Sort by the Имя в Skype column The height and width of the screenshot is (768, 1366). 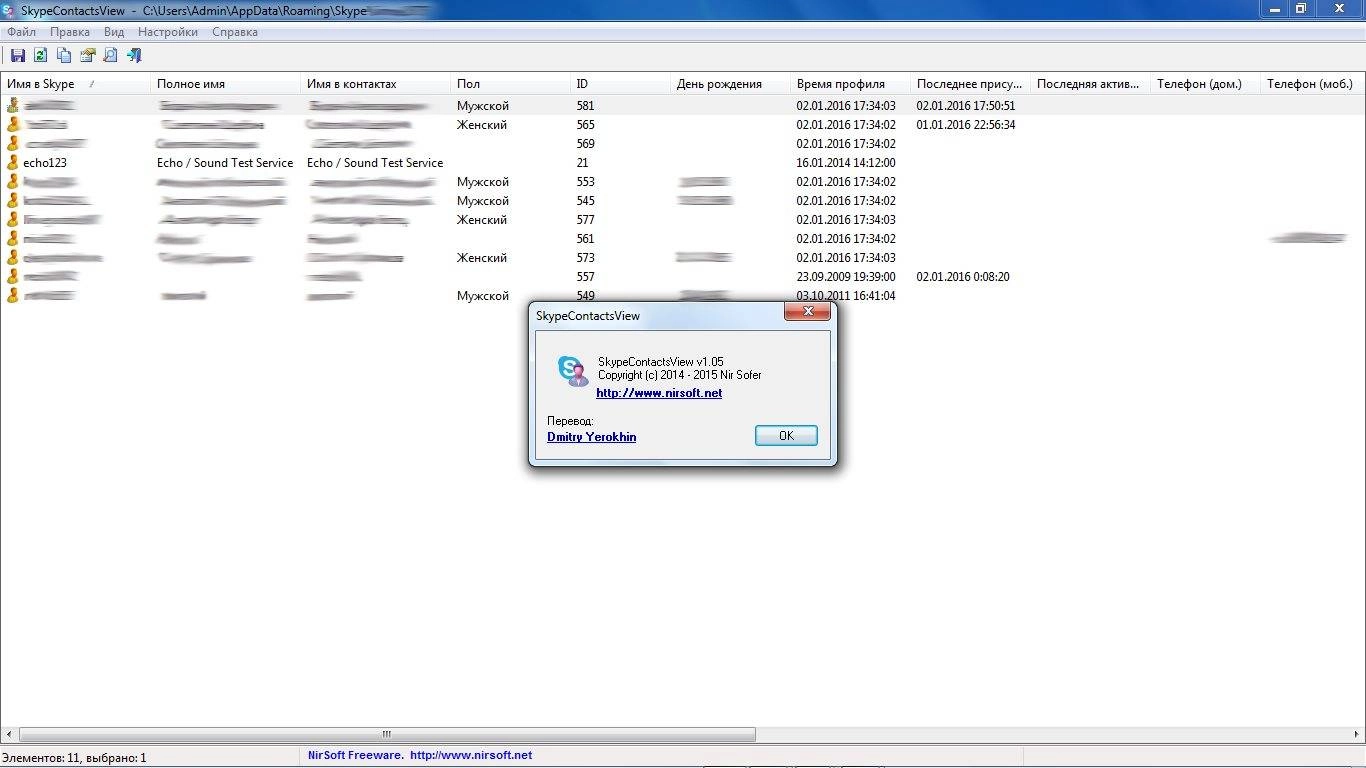pos(75,84)
